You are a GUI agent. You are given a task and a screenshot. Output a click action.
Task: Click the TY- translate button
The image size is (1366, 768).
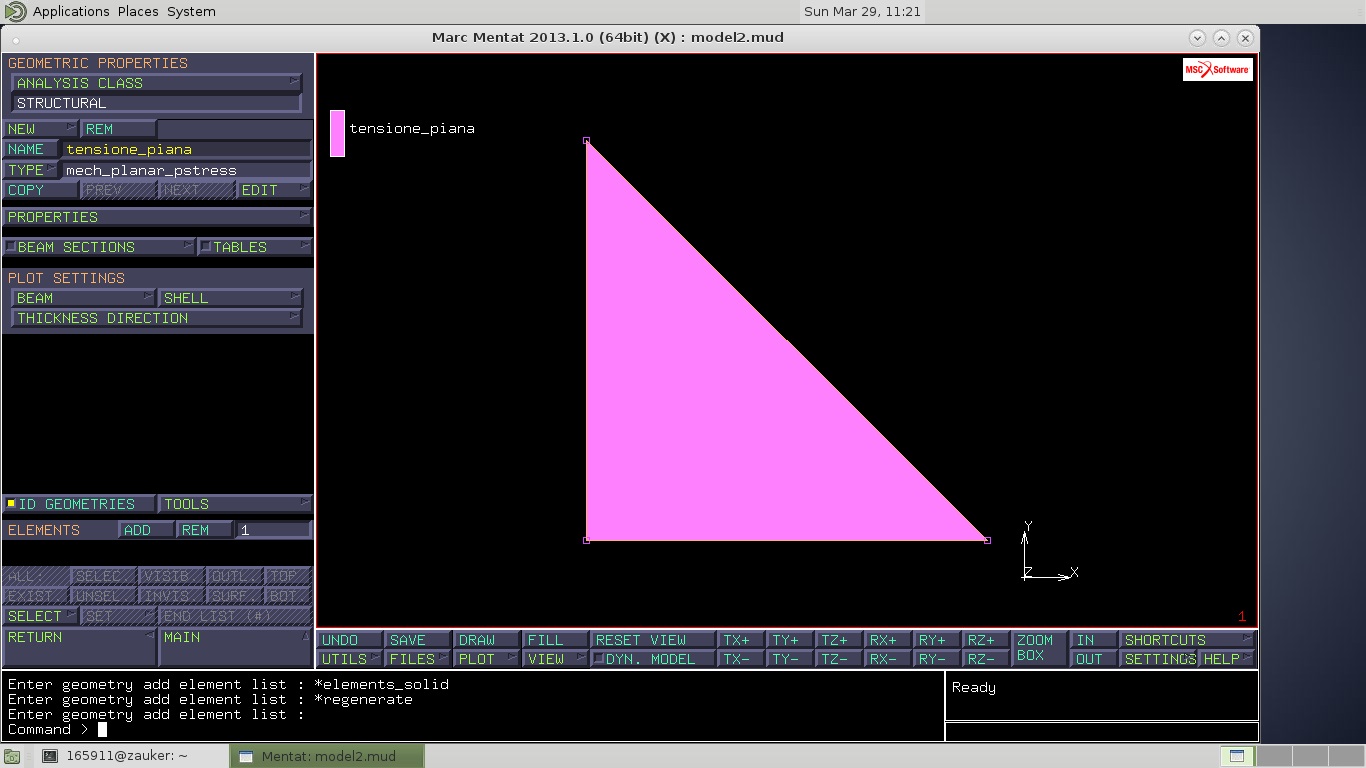pyautogui.click(x=790, y=659)
